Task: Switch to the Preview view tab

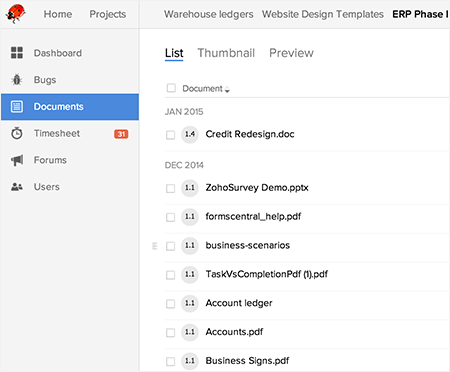Action: tap(291, 53)
